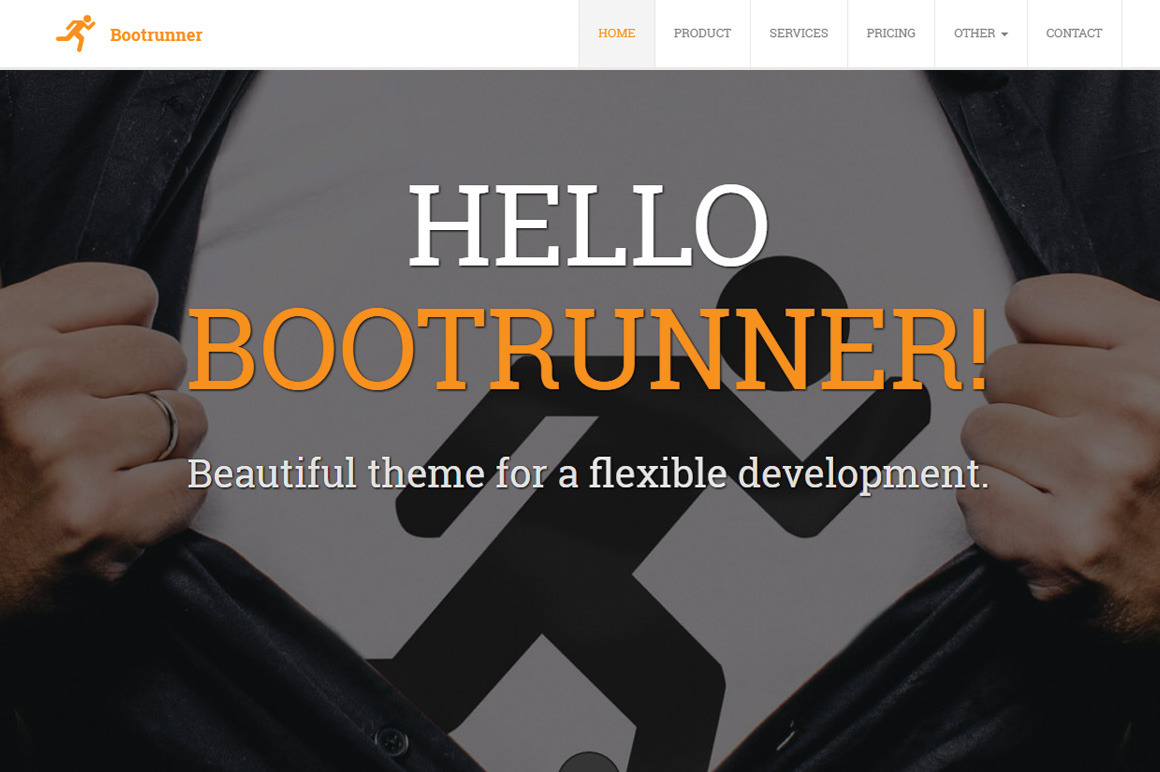Select the Bootrunner logo to return home

tap(128, 33)
